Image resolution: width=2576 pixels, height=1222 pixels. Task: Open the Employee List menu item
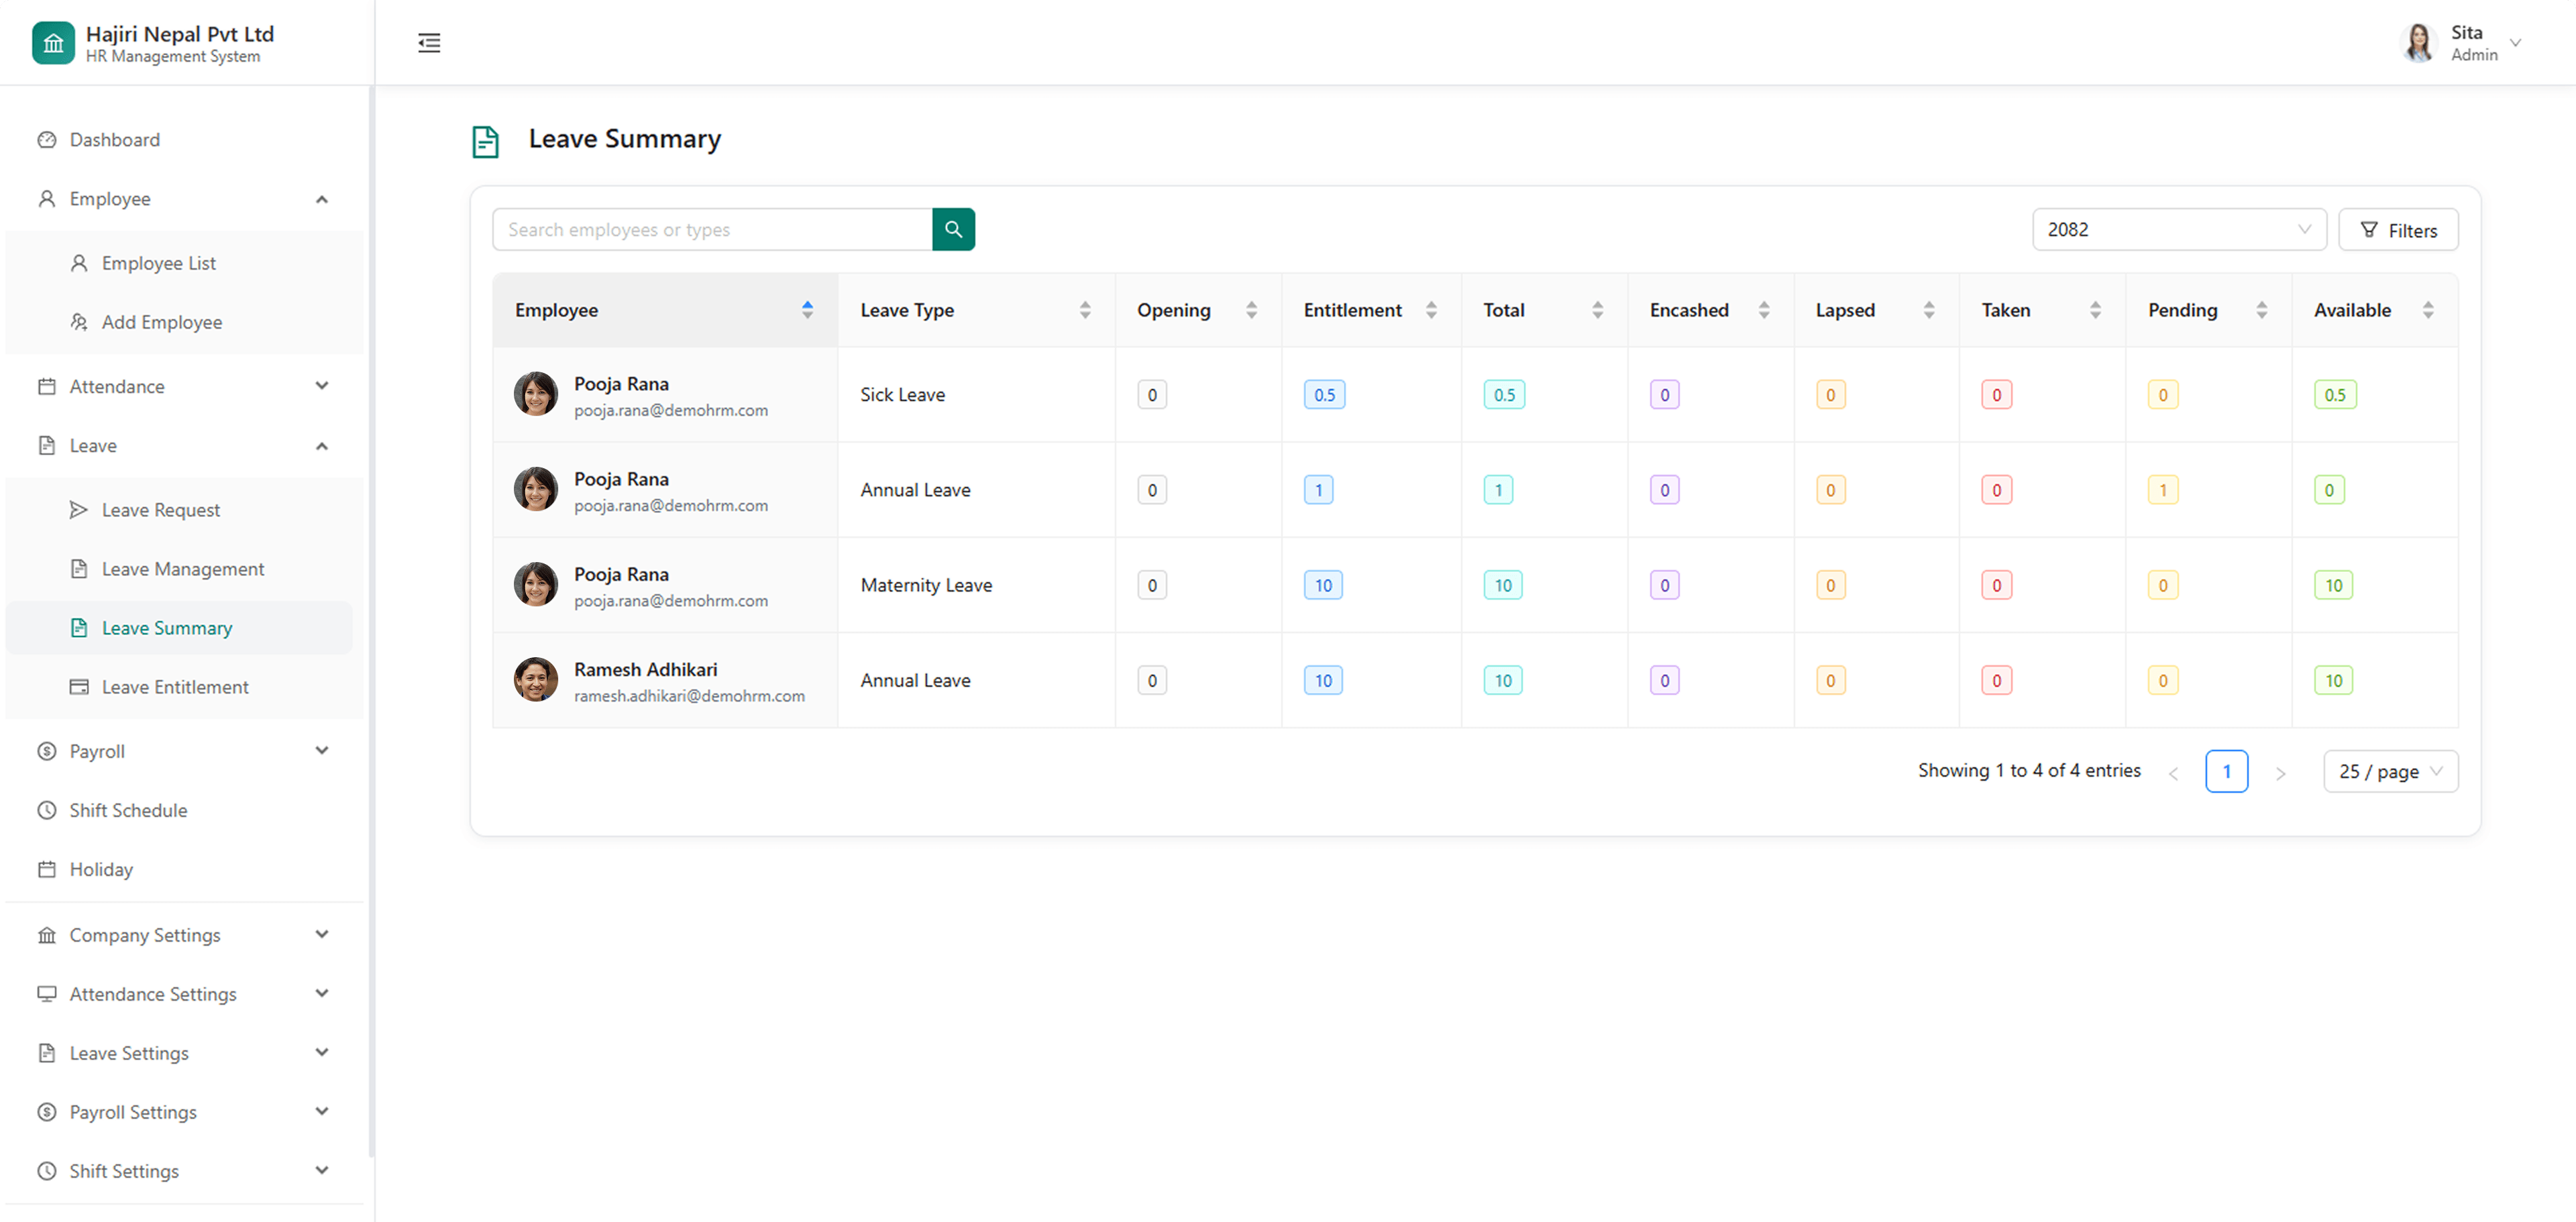(x=158, y=263)
